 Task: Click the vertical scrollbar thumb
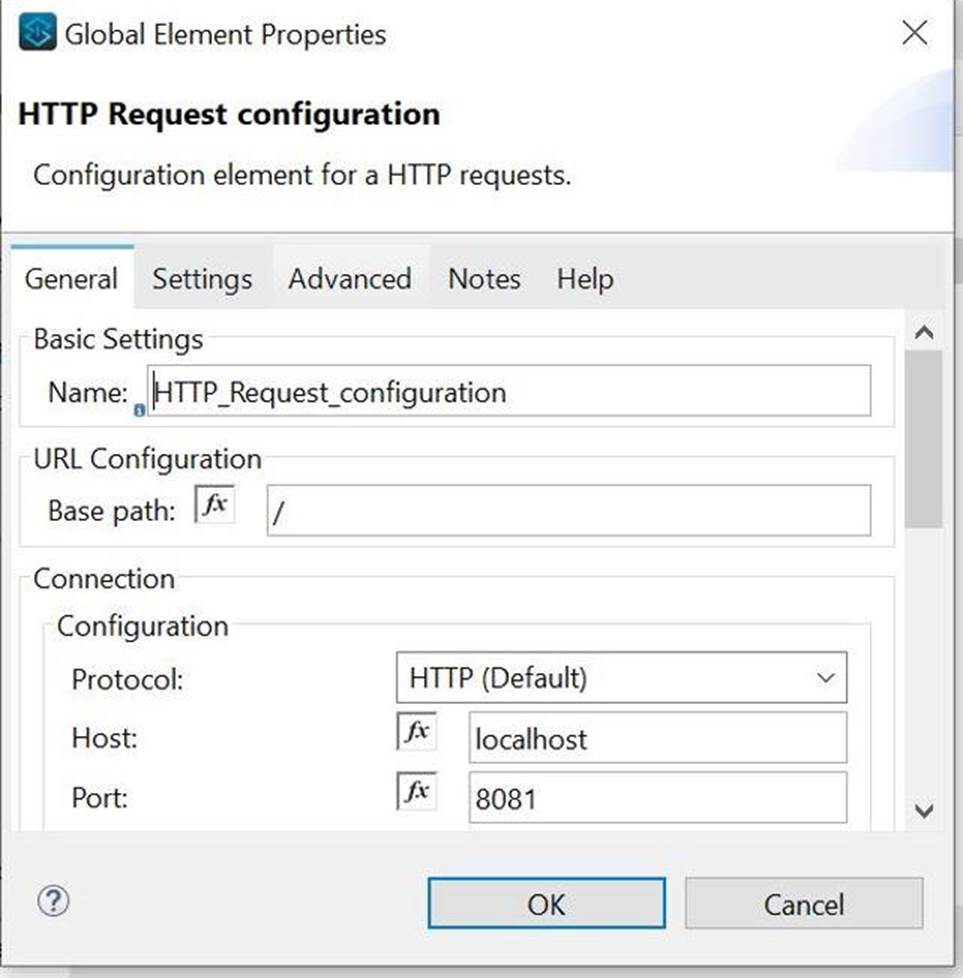pyautogui.click(x=924, y=440)
